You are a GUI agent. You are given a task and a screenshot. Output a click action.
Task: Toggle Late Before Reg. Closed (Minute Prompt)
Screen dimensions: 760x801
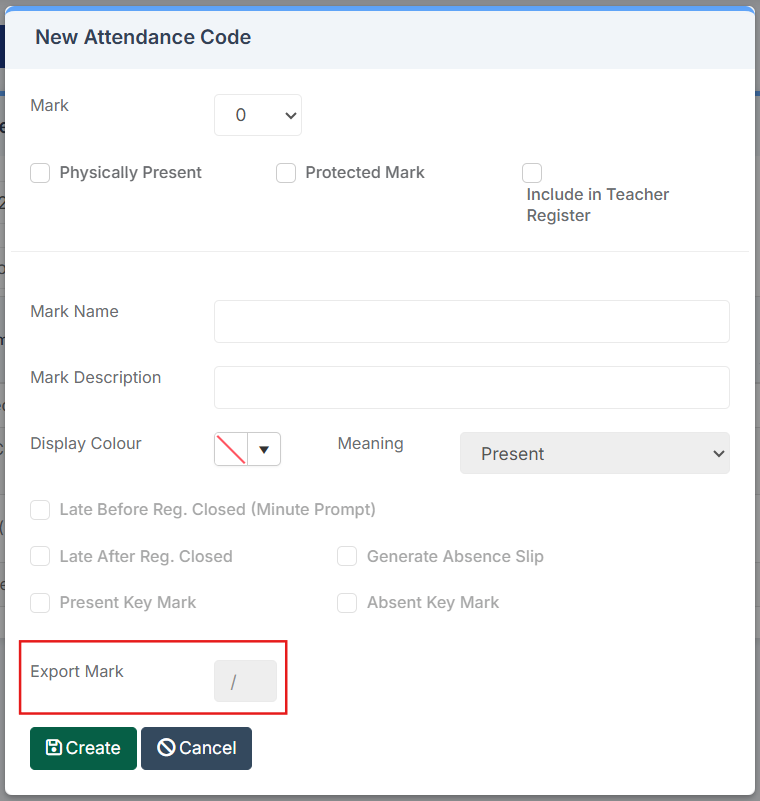40,510
